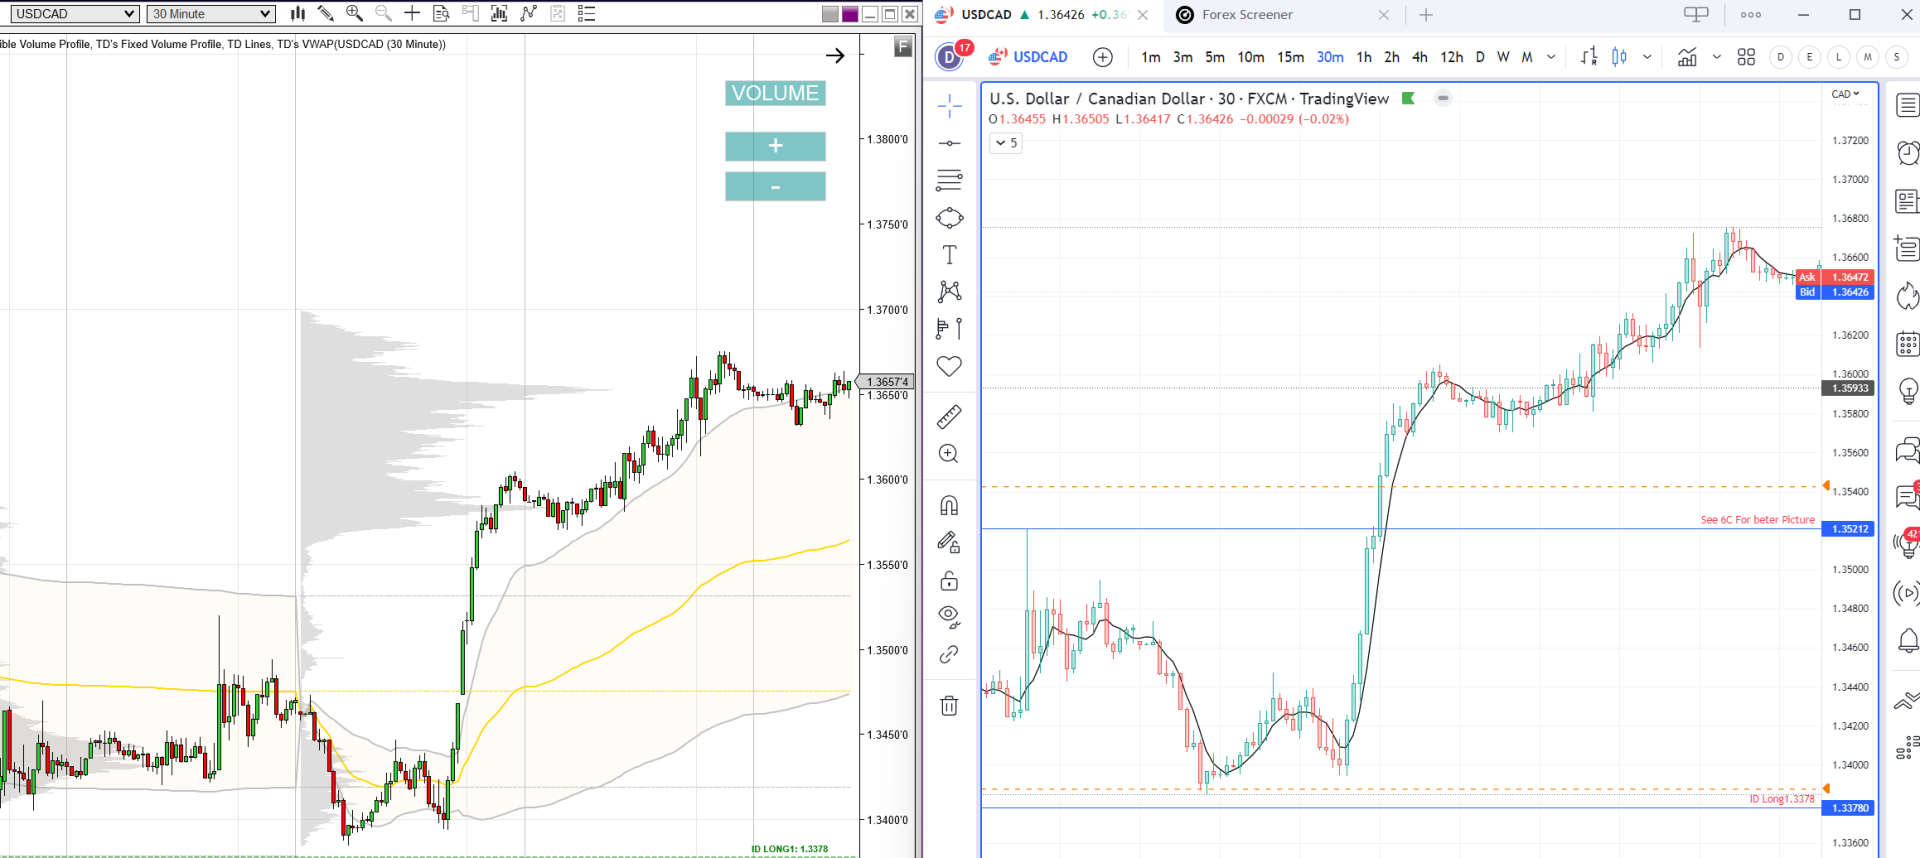Click the right arrow on left chart
1920x858 pixels.
tap(835, 56)
